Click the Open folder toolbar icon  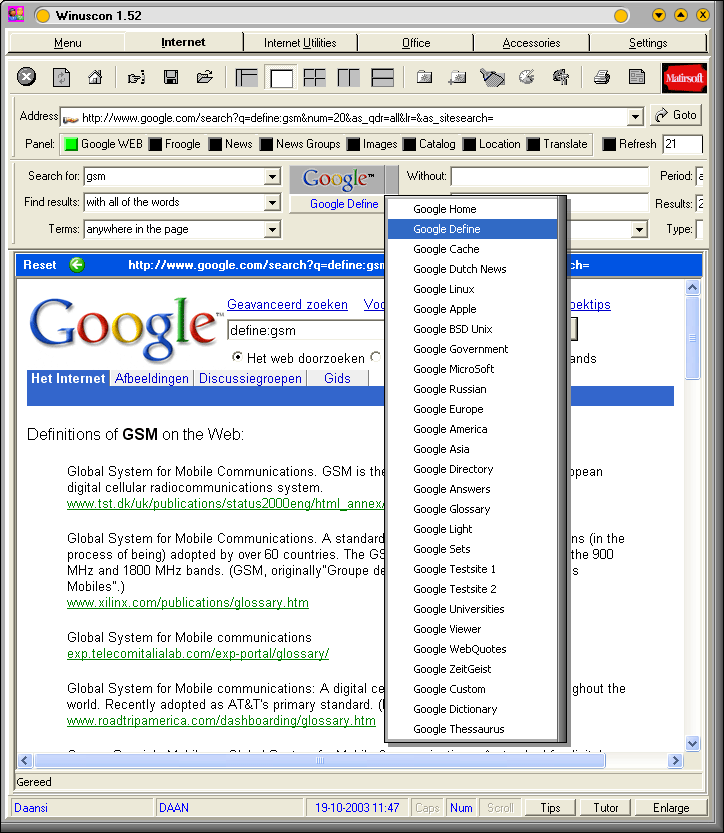205,78
